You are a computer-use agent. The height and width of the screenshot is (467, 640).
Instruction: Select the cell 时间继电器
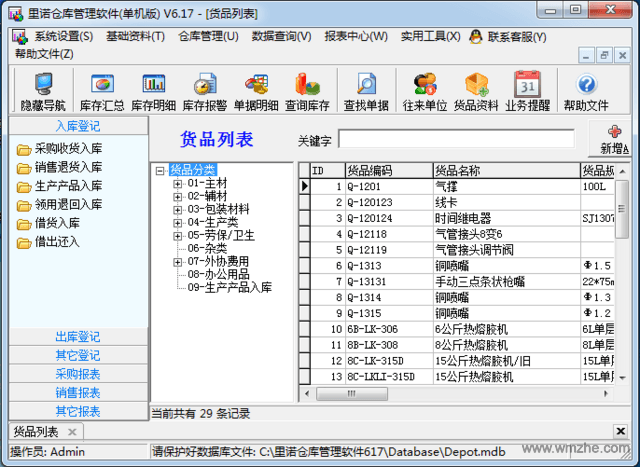[507, 218]
